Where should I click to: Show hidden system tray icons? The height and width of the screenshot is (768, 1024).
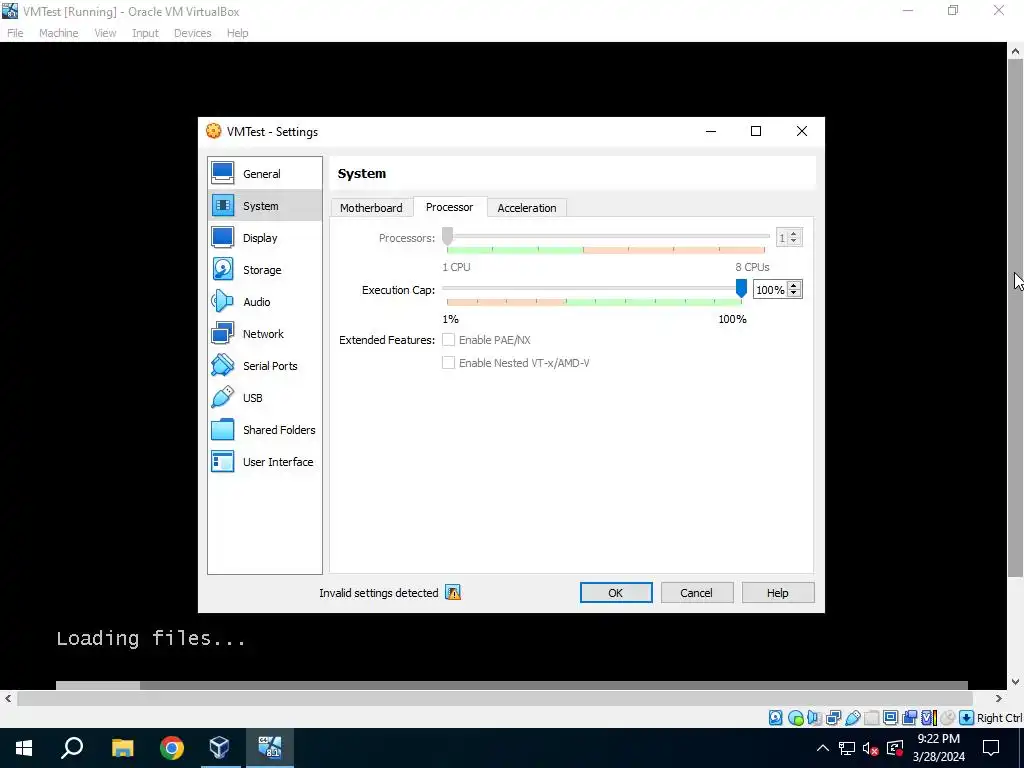[823, 748]
